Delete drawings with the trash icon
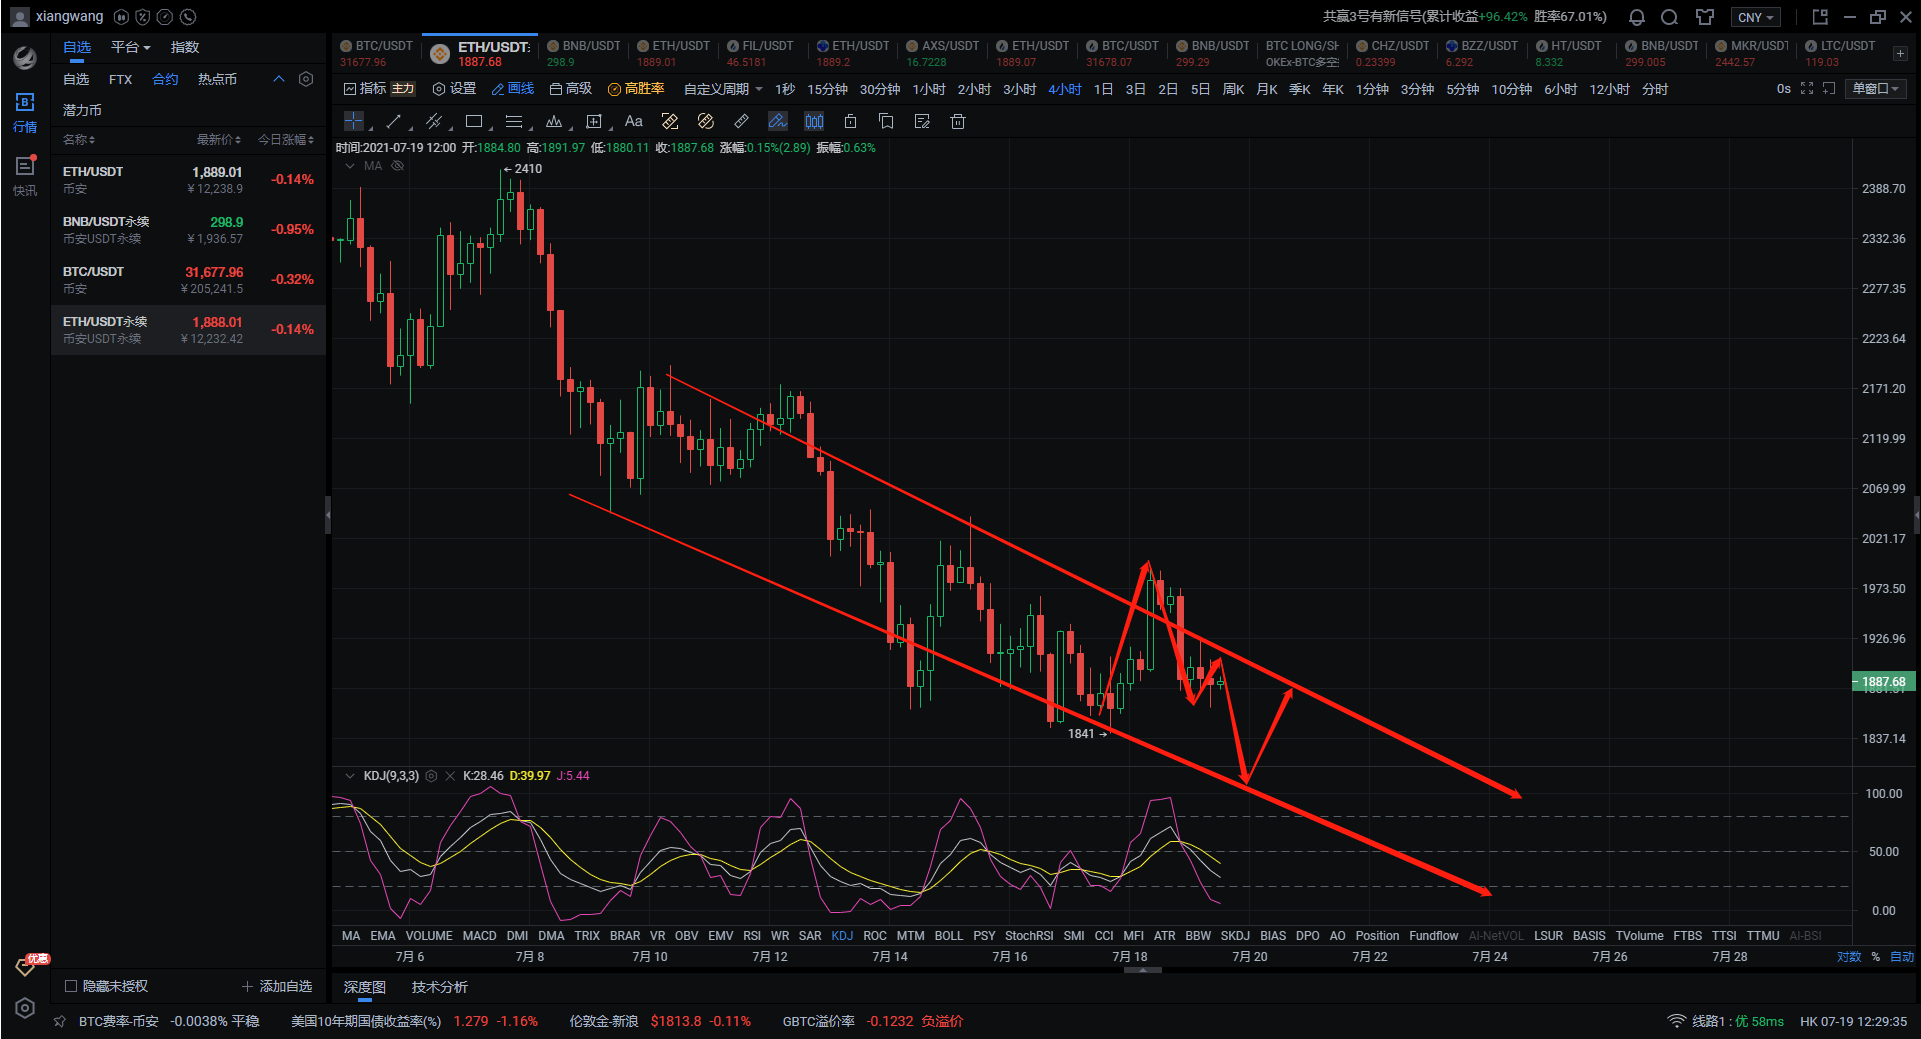 (958, 121)
